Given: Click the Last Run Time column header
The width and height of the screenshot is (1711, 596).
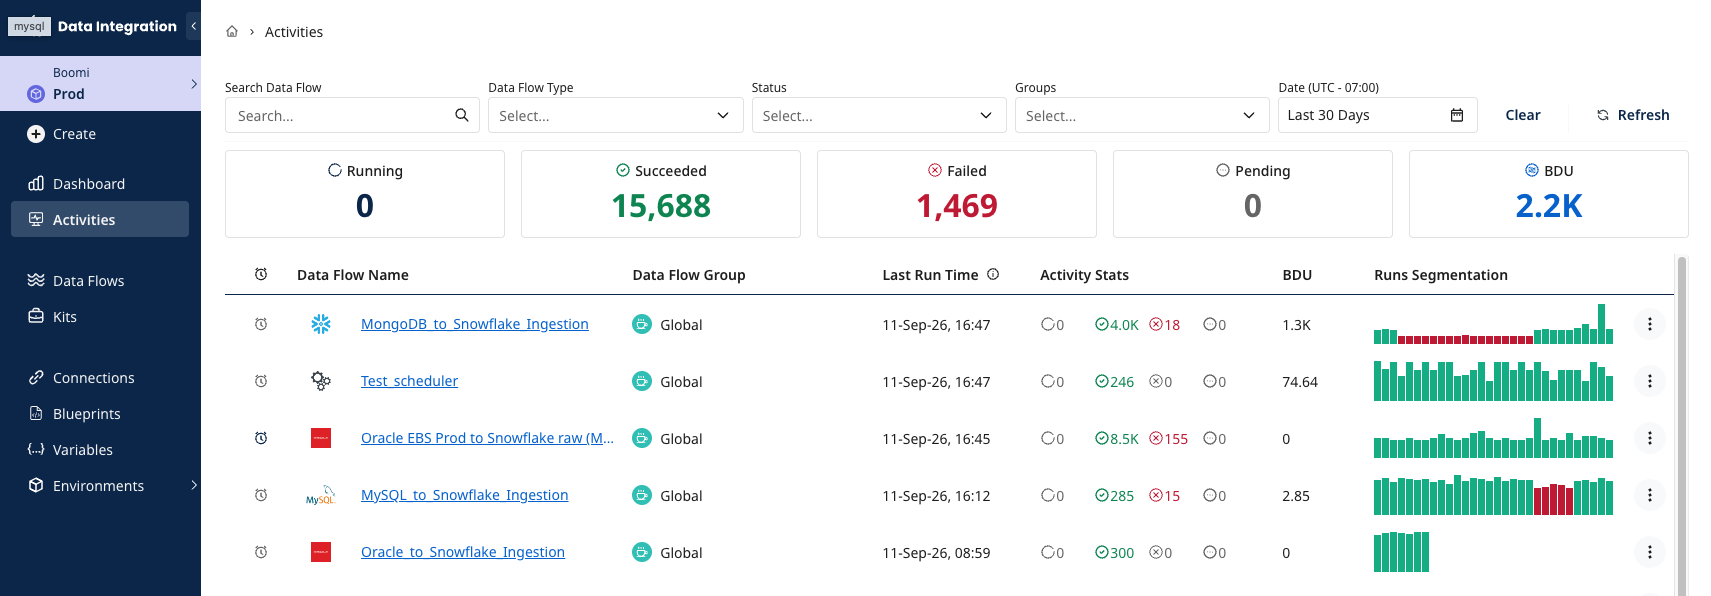Looking at the screenshot, I should (x=930, y=275).
